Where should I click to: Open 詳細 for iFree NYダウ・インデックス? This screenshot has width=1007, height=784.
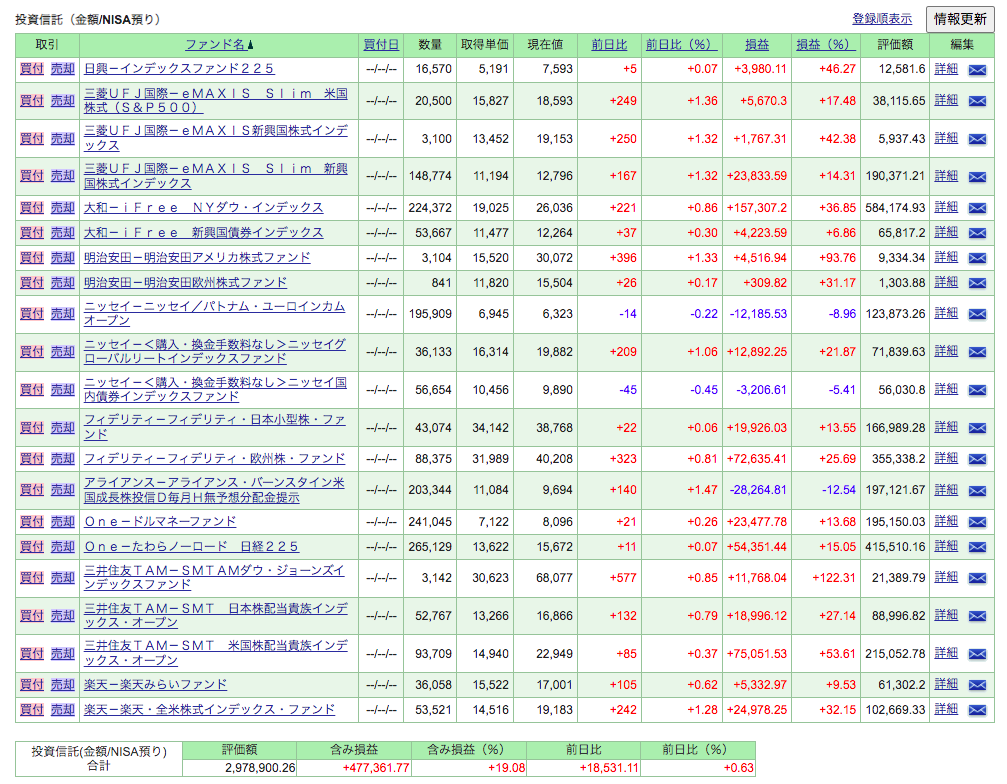pos(946,207)
